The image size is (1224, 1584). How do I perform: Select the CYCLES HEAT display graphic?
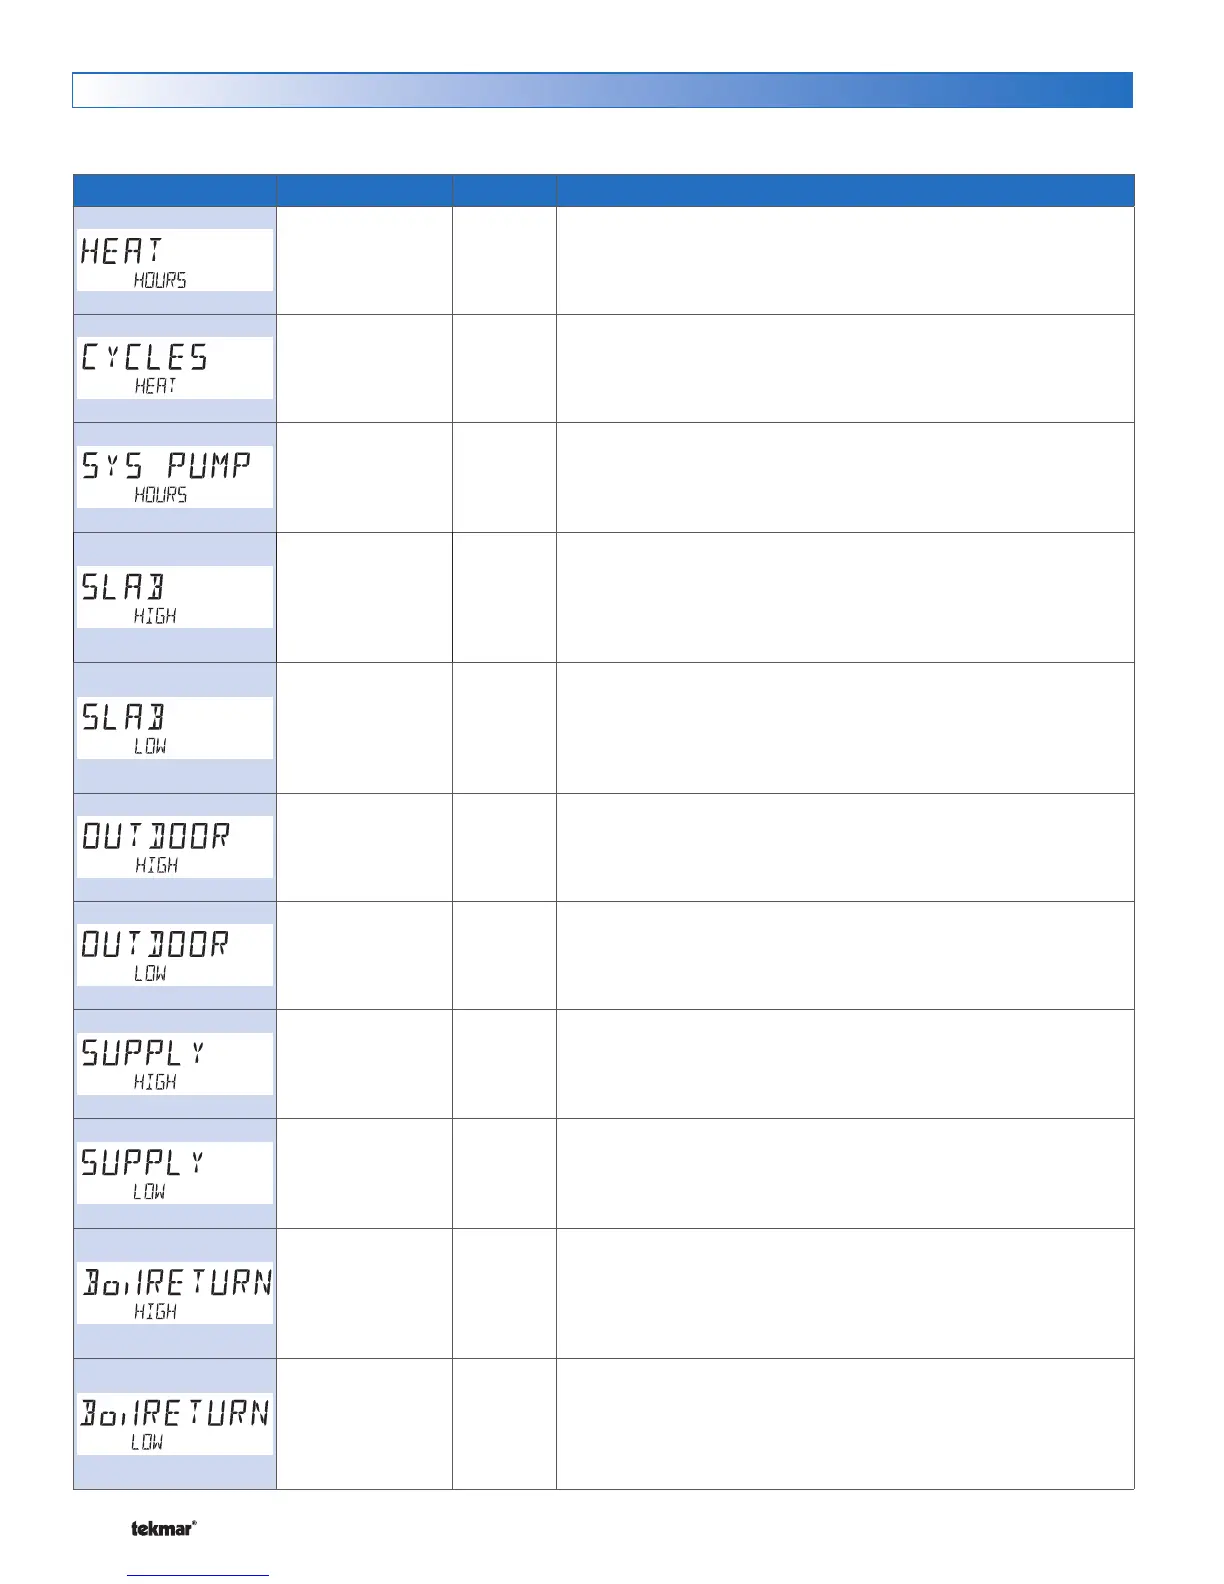[174, 368]
